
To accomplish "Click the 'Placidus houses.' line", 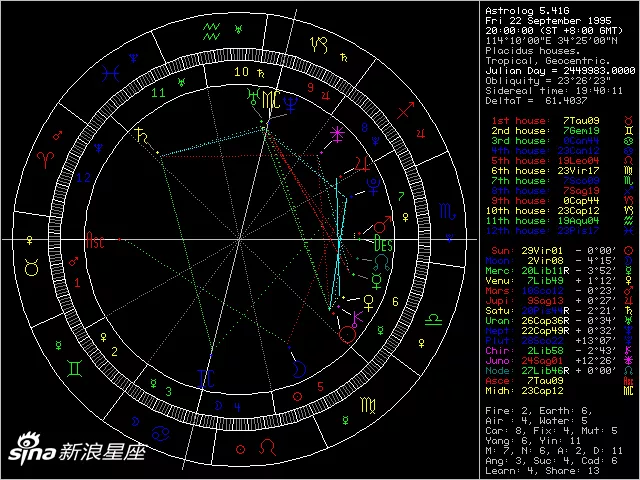I will click(x=533, y=51).
